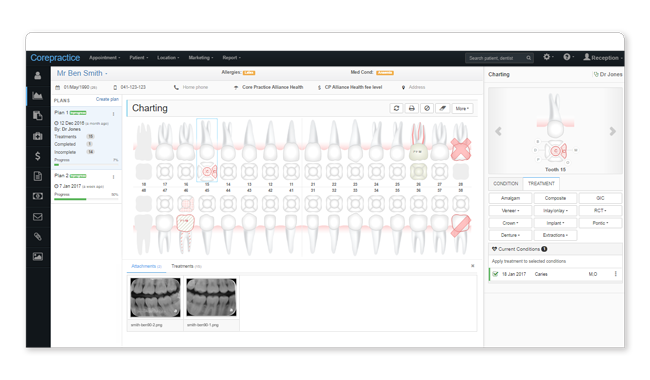Open the smith-ben90-2.png x-ray thumbnail
The width and height of the screenshot is (650, 380).
click(x=155, y=297)
